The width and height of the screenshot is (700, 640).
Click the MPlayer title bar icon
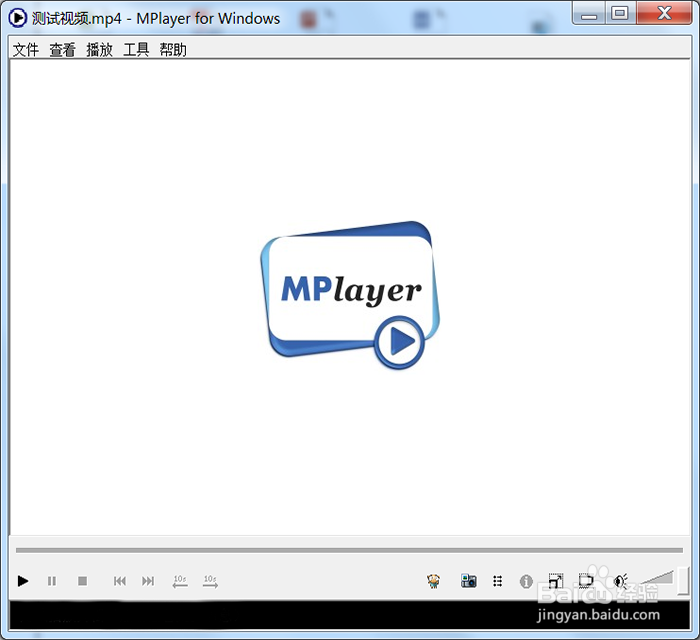18,18
